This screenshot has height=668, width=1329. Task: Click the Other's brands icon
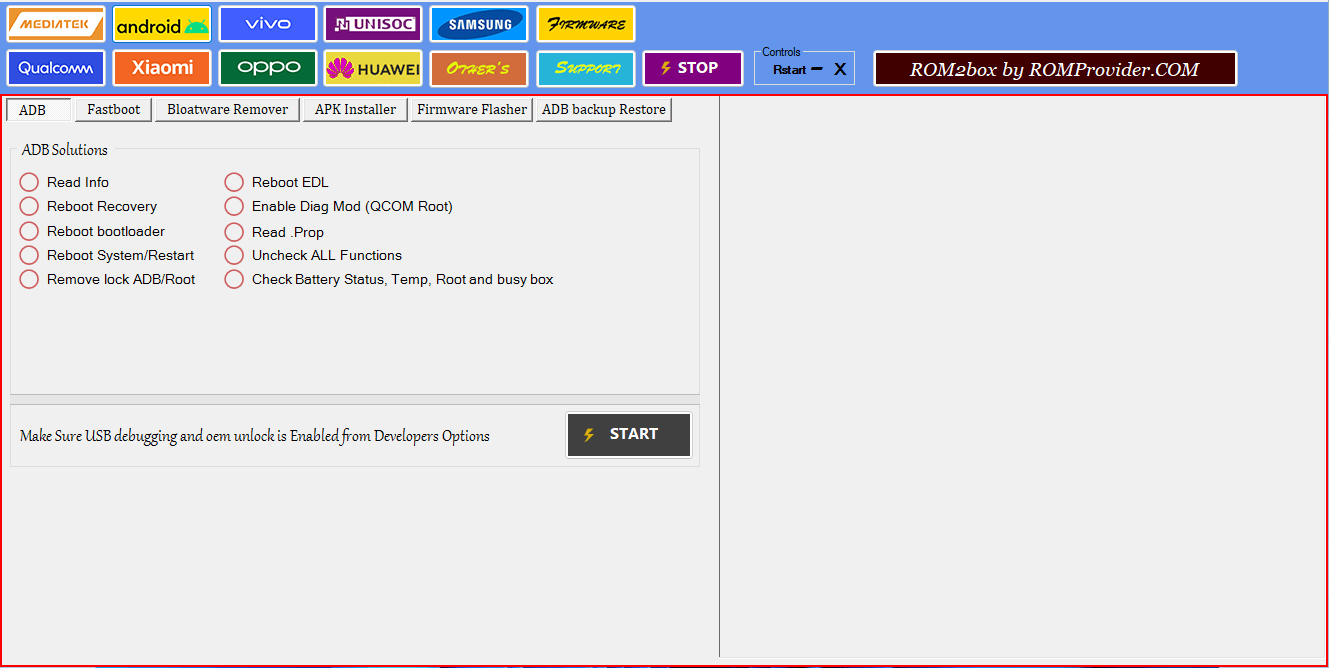pyautogui.click(x=478, y=68)
